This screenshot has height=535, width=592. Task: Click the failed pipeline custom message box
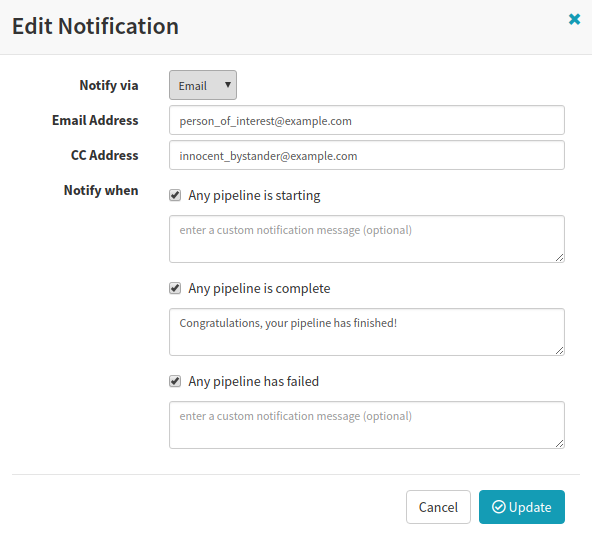coord(367,425)
